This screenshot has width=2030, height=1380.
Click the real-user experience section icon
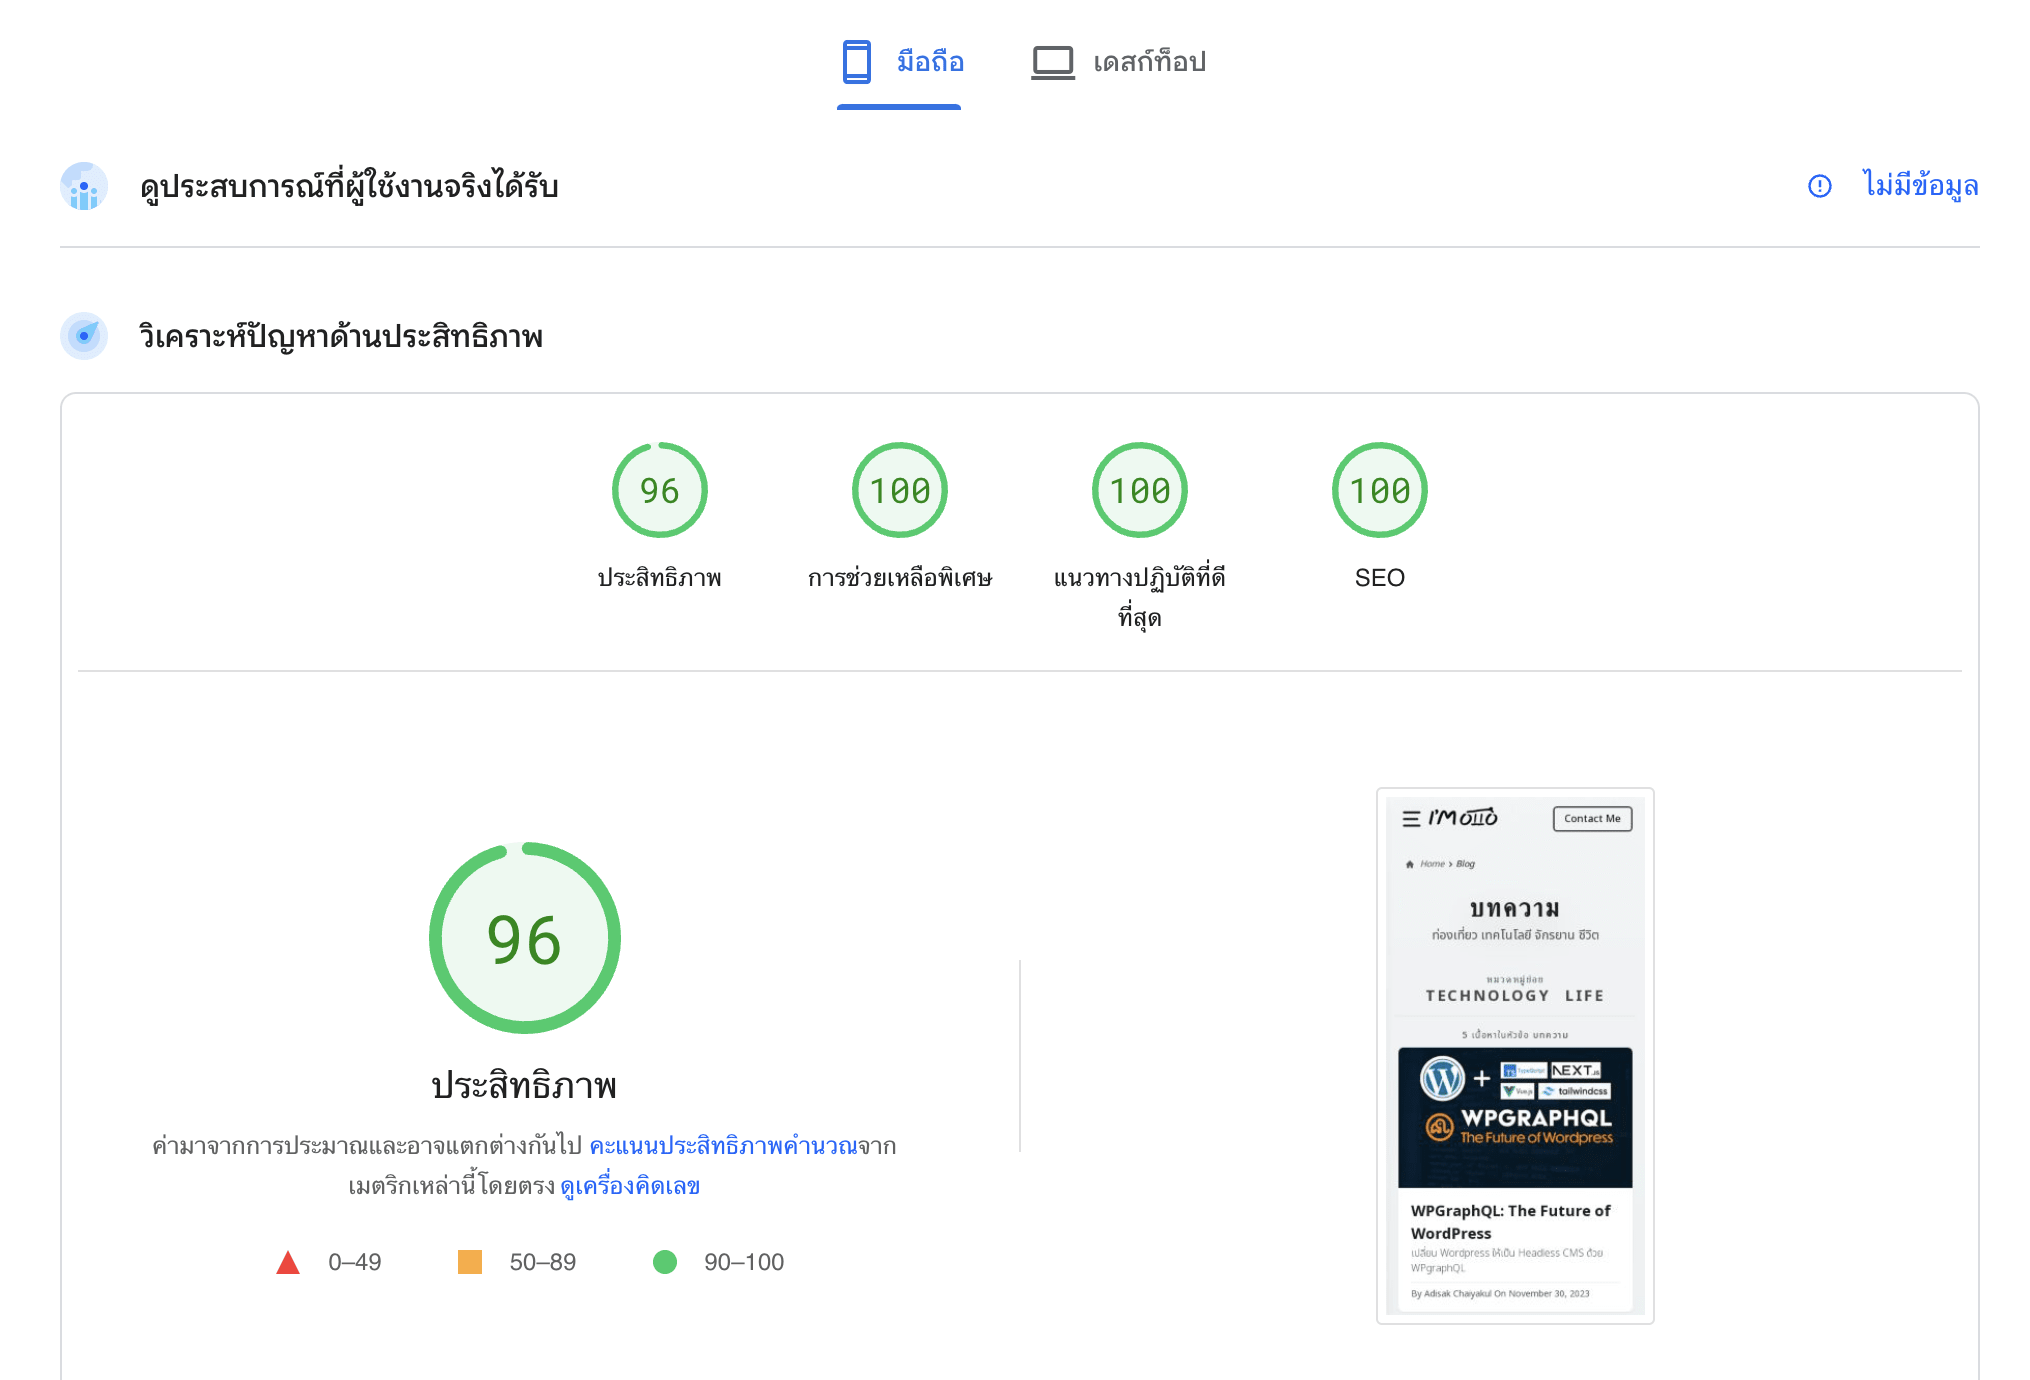84,187
